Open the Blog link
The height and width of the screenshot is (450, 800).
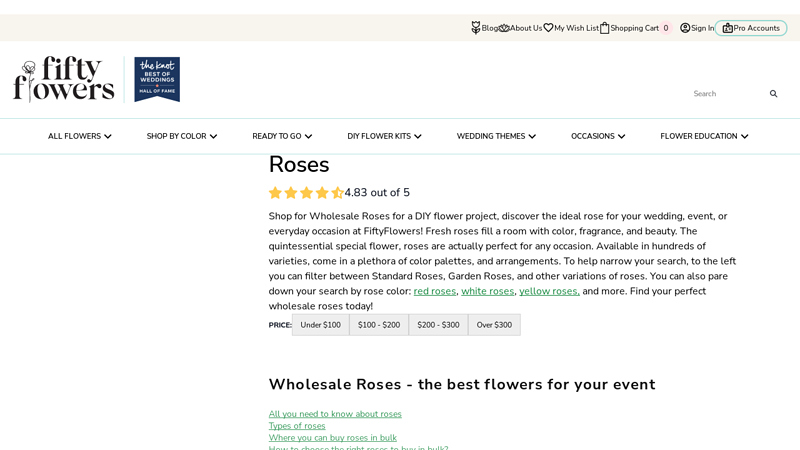click(x=490, y=28)
